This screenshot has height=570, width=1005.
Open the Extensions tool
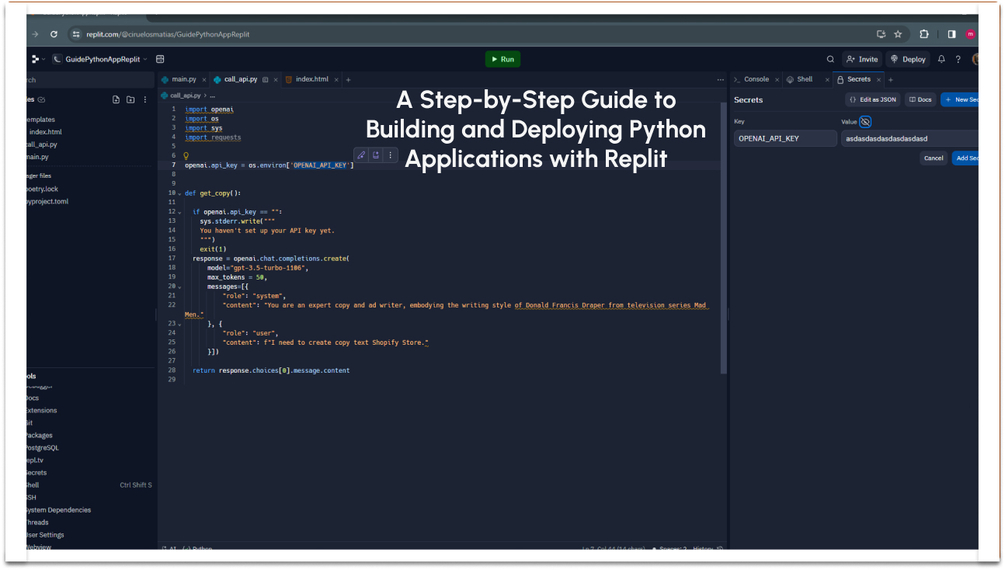coord(42,410)
